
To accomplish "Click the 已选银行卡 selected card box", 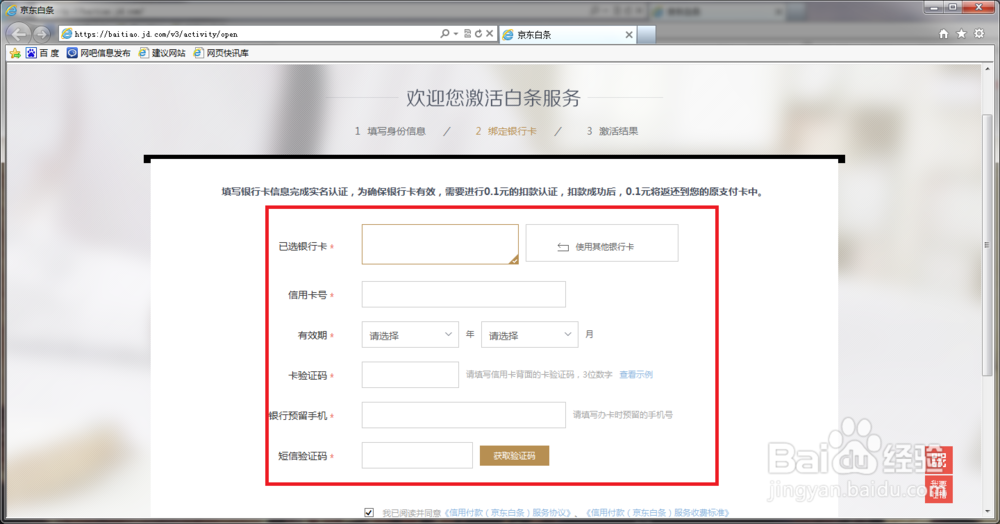I will (x=440, y=244).
